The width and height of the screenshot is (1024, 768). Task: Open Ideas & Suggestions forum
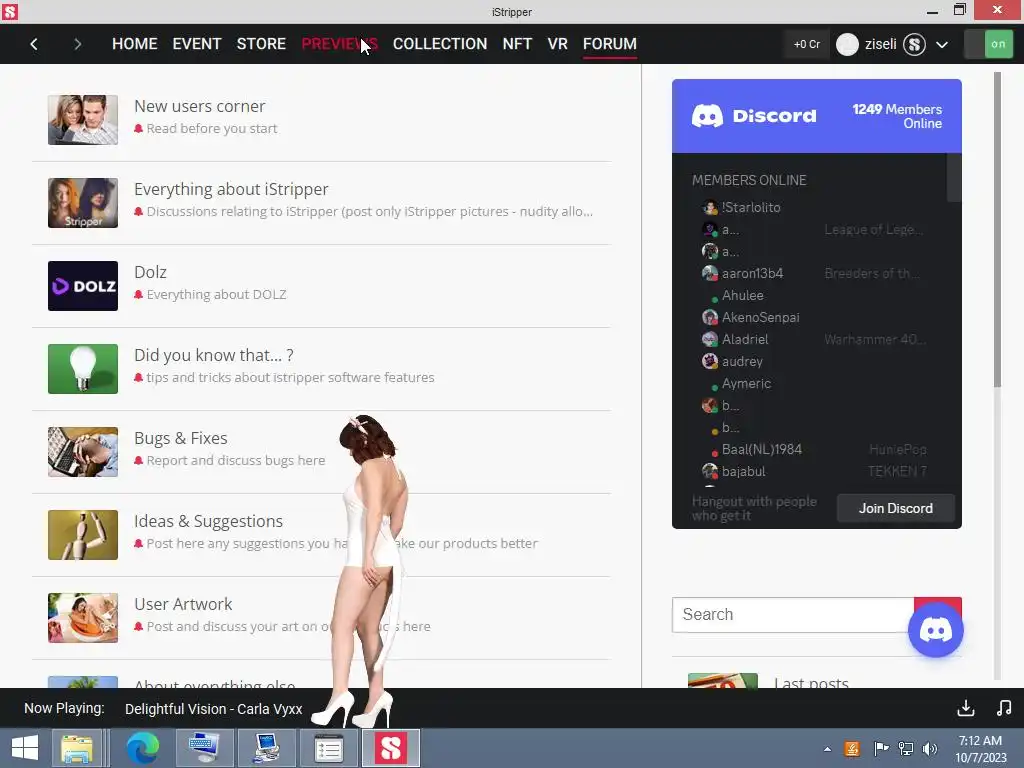[208, 521]
